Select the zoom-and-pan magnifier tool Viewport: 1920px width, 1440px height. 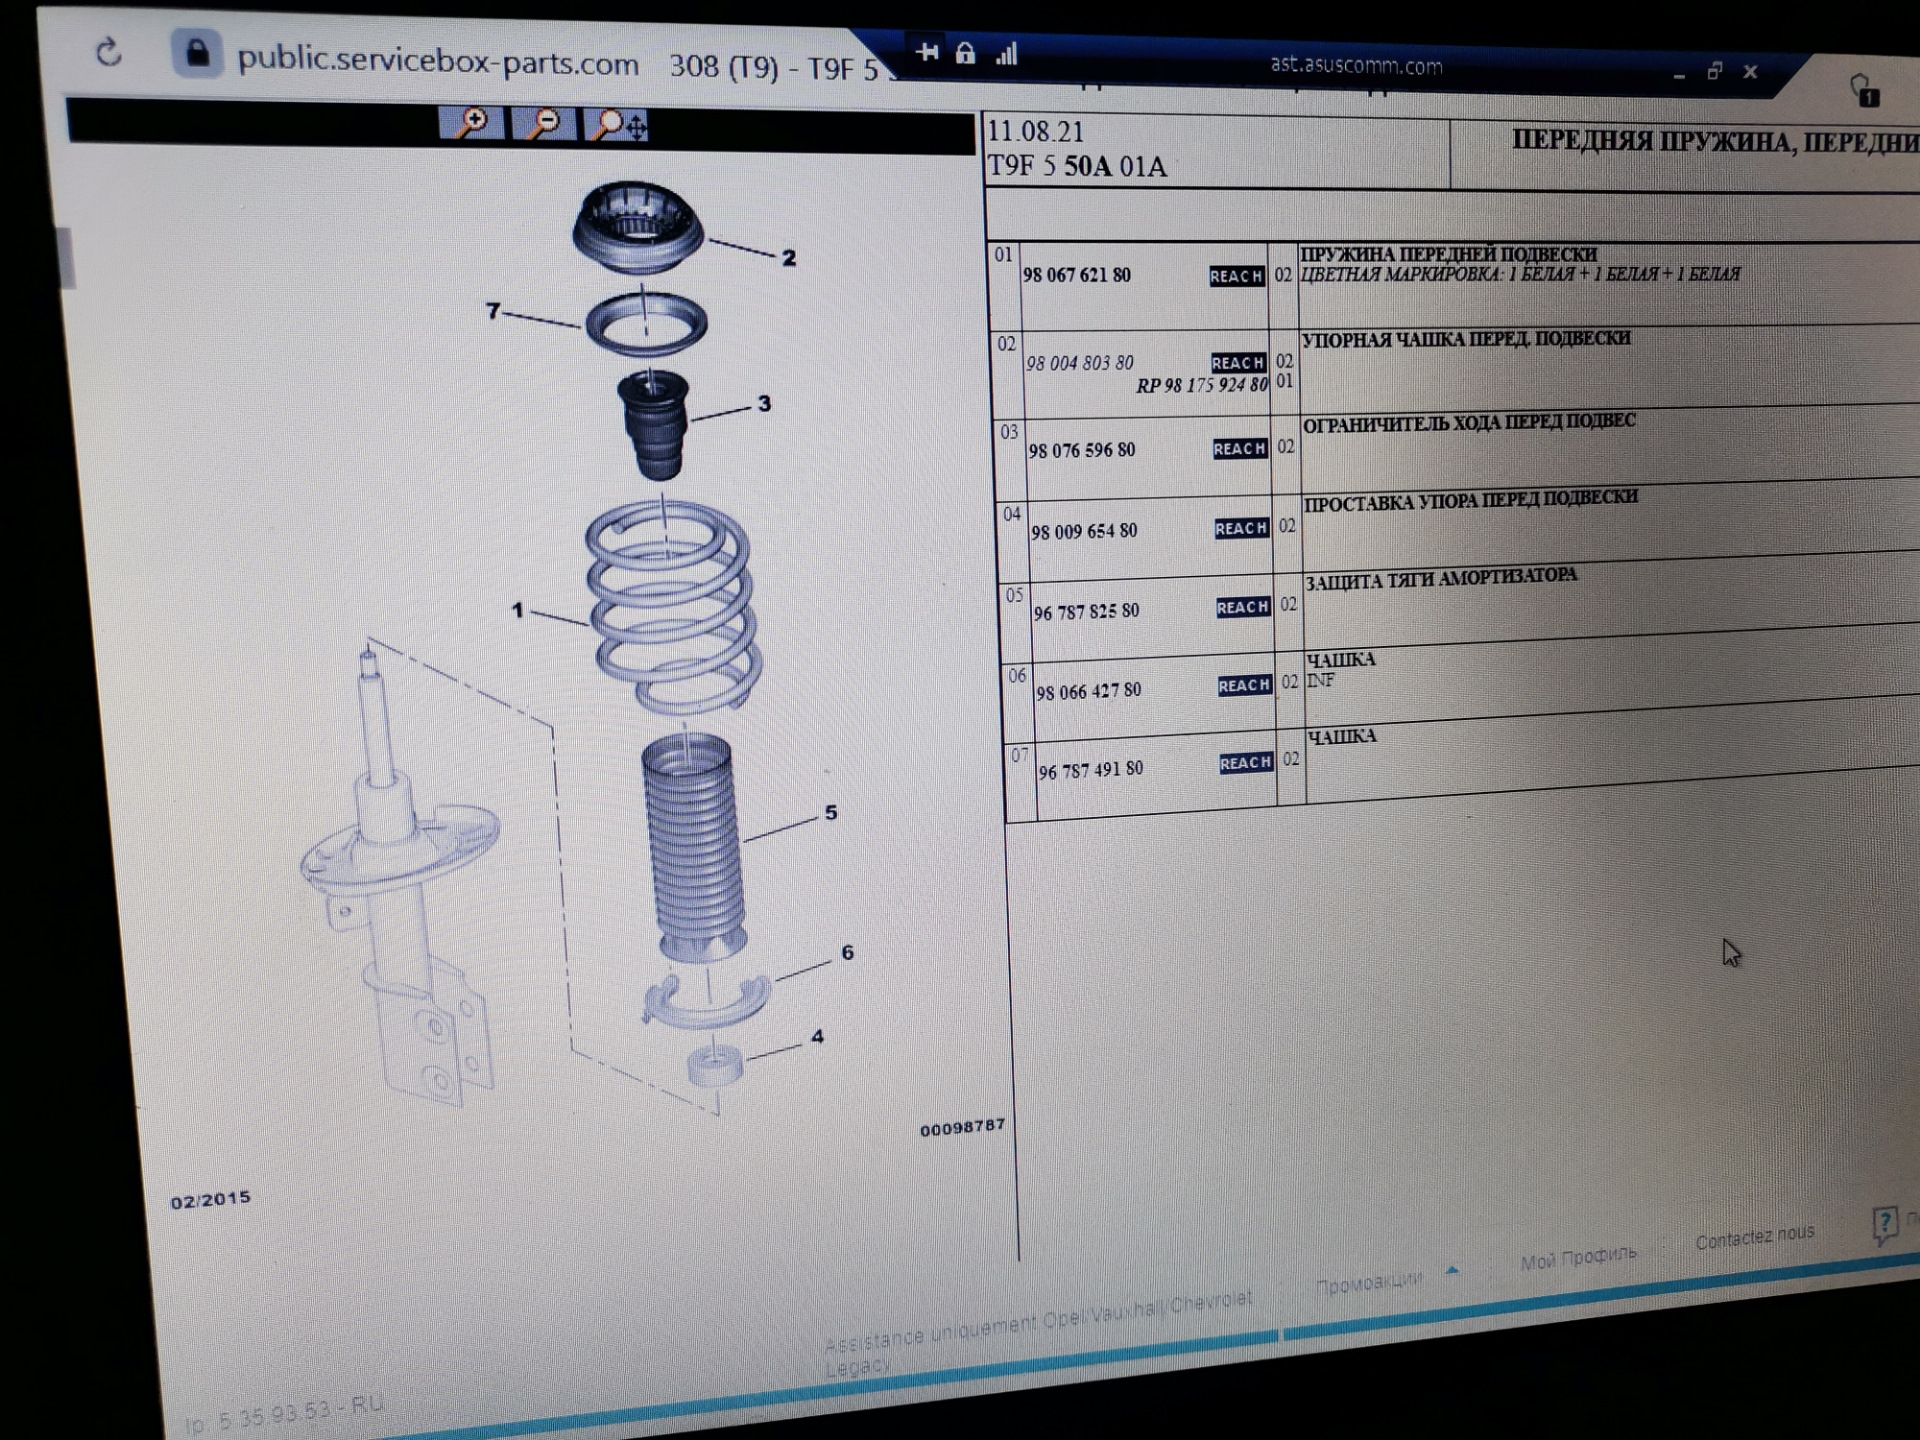pos(617,126)
